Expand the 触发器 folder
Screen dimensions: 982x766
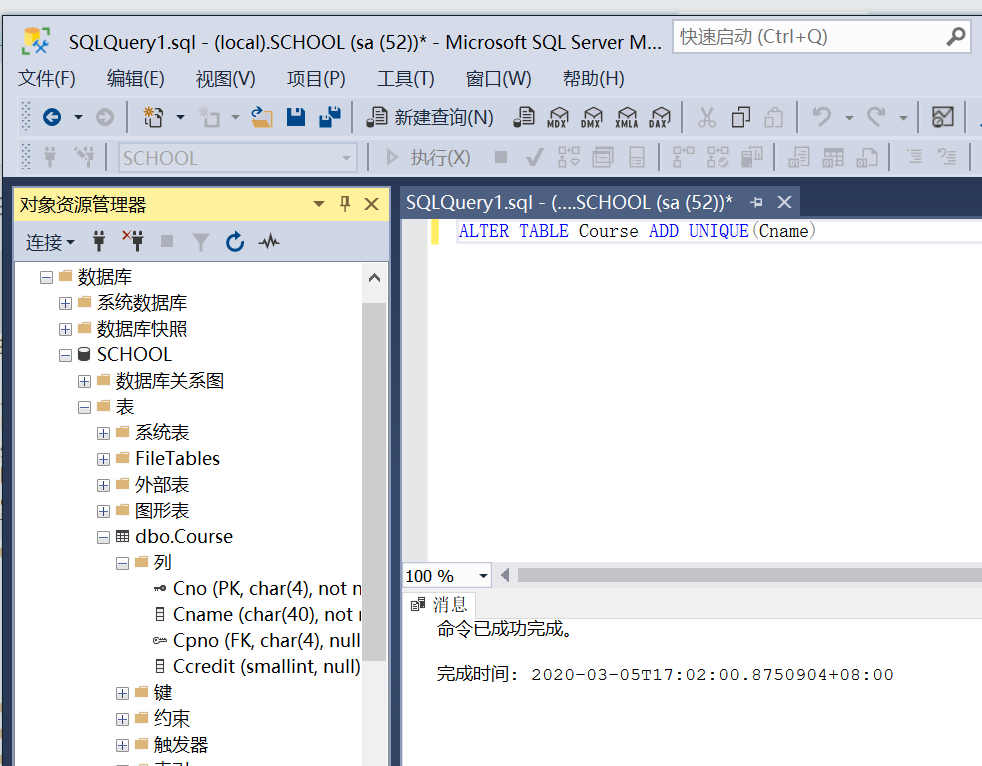pos(123,745)
